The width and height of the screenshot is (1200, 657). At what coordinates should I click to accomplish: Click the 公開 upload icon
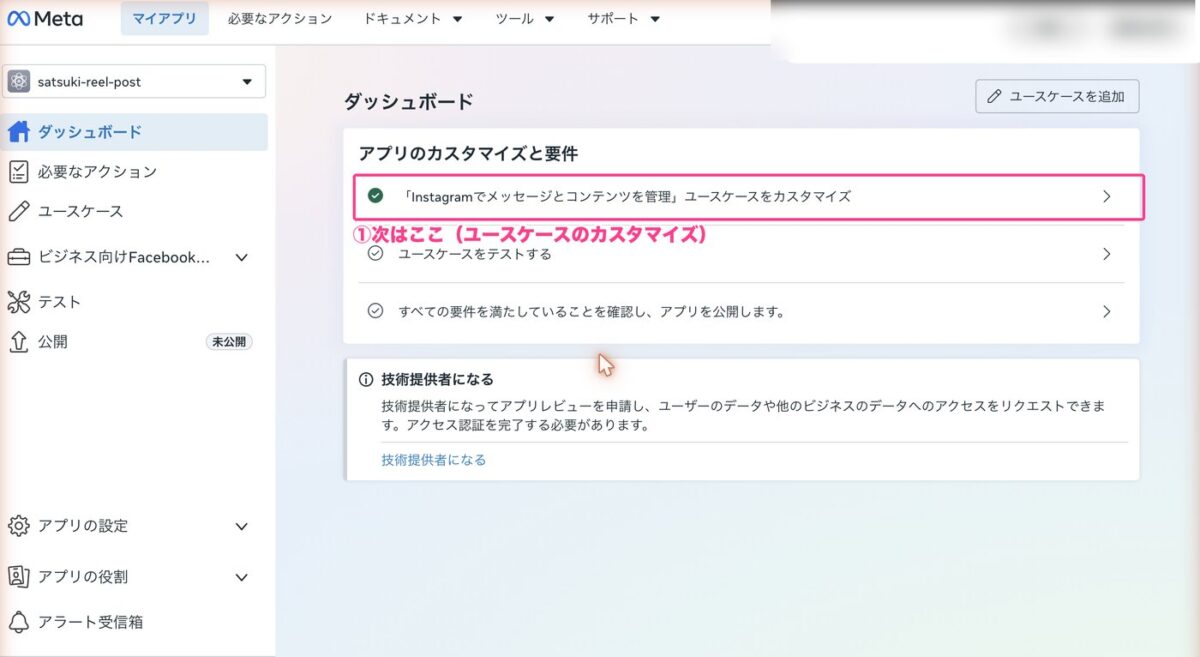coord(18,342)
